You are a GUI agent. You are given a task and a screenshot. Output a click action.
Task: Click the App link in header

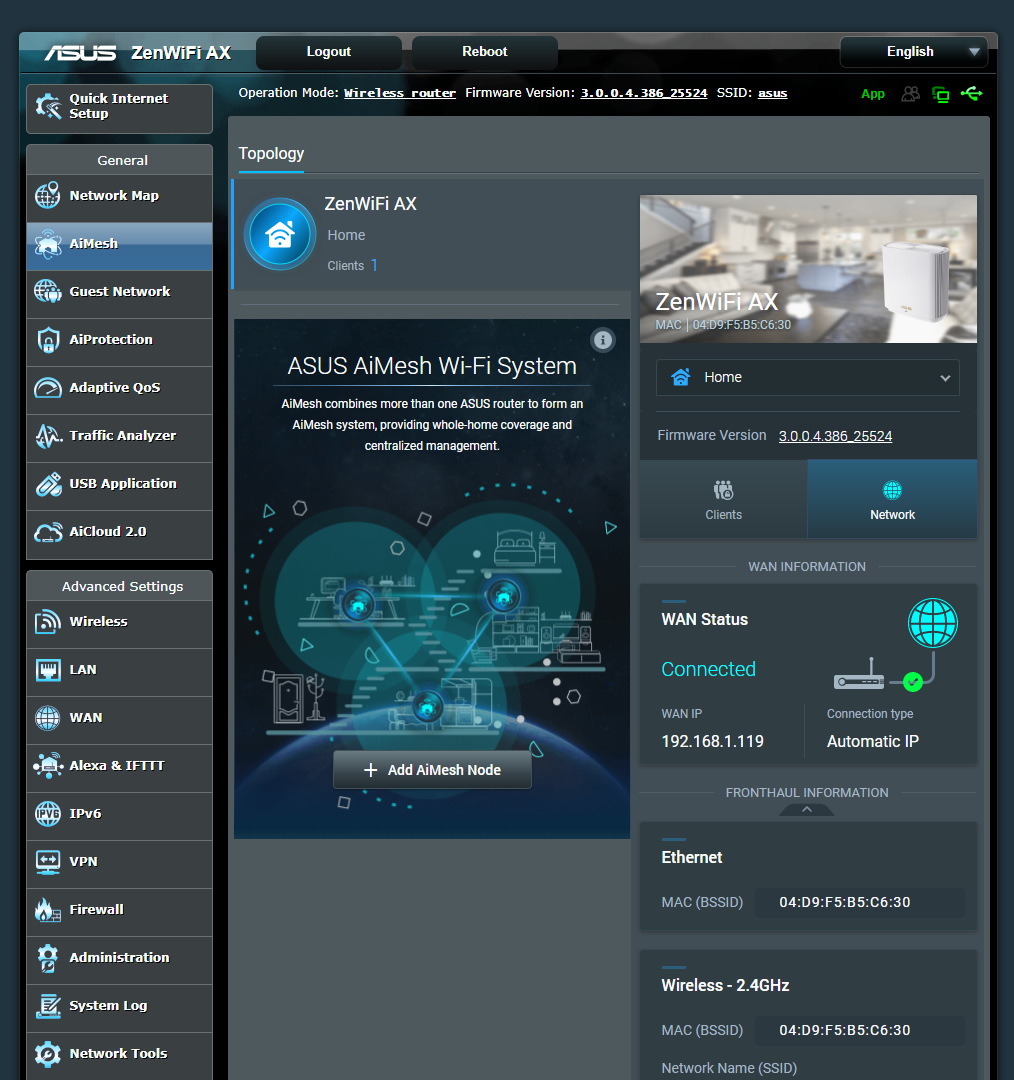click(872, 94)
